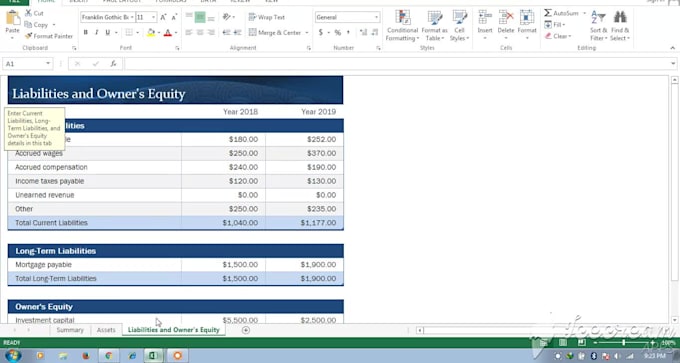Increase decimal places
The image size is (680, 363).
coord(363,33)
